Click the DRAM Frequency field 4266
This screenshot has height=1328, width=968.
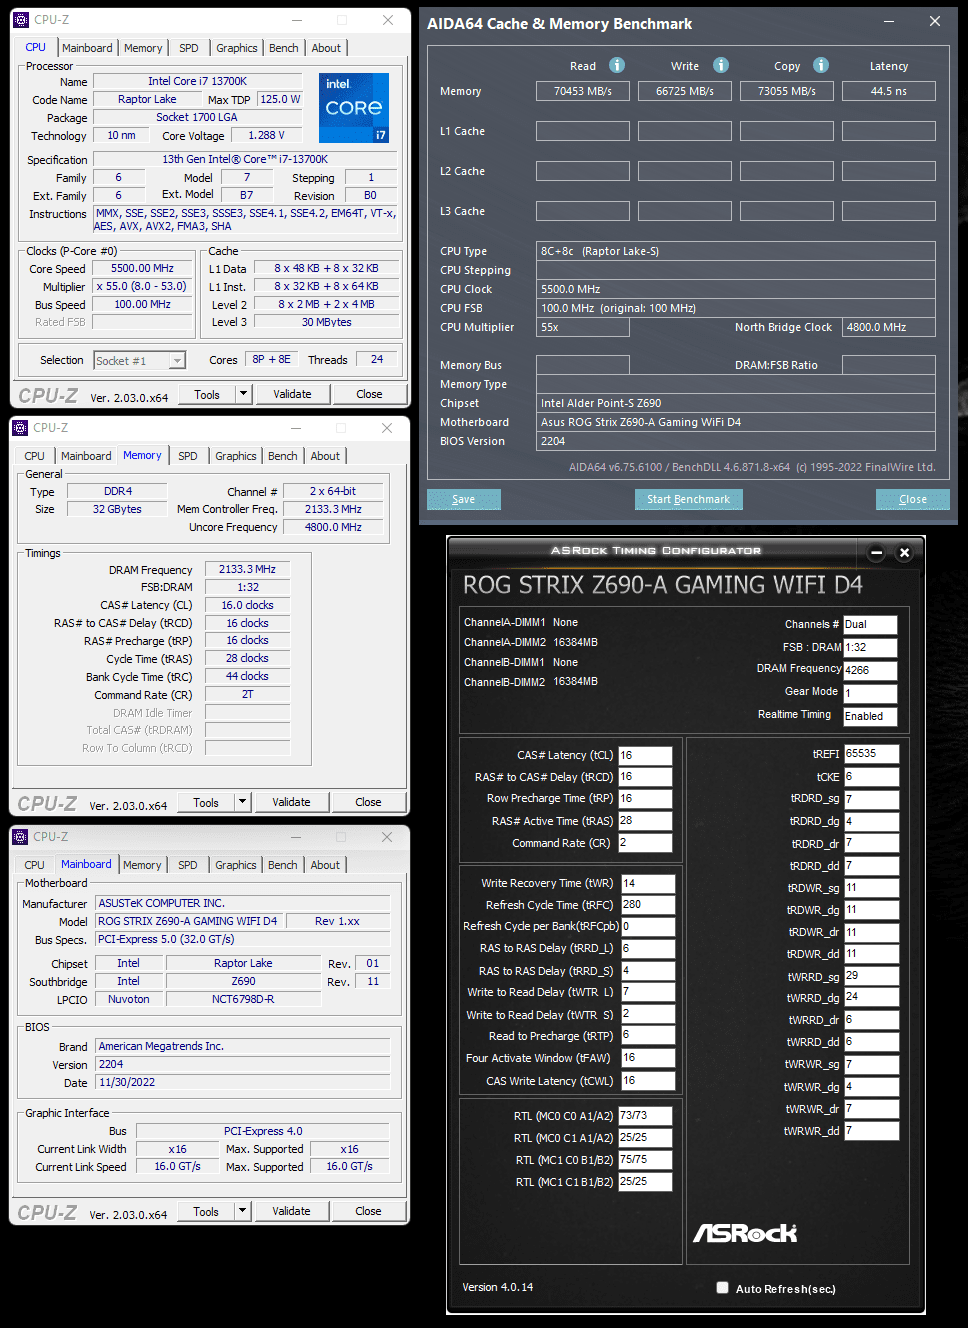pyautogui.click(x=870, y=670)
